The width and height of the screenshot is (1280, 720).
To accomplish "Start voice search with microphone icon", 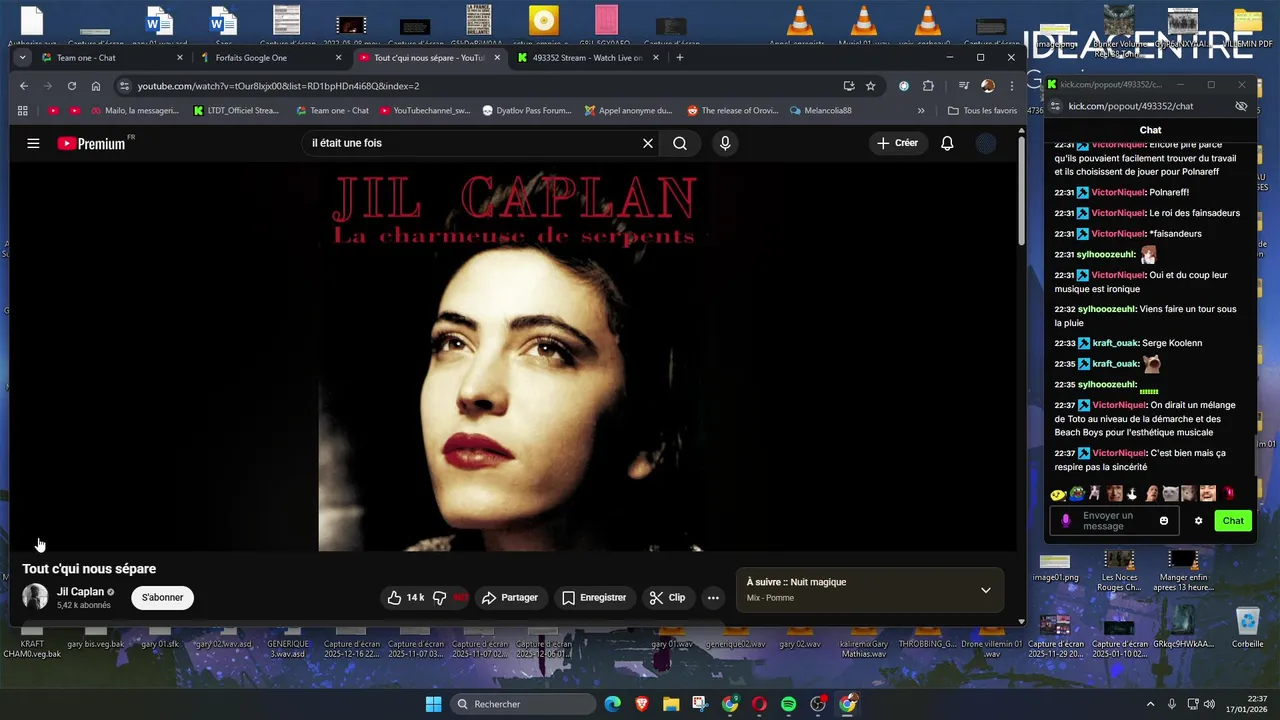I will [x=725, y=143].
